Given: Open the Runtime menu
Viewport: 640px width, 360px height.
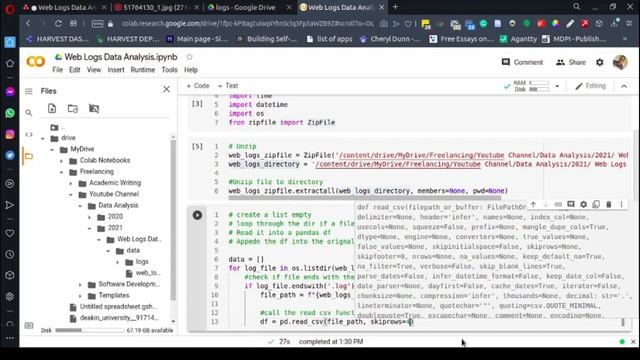Looking at the screenshot, I should point(143,70).
